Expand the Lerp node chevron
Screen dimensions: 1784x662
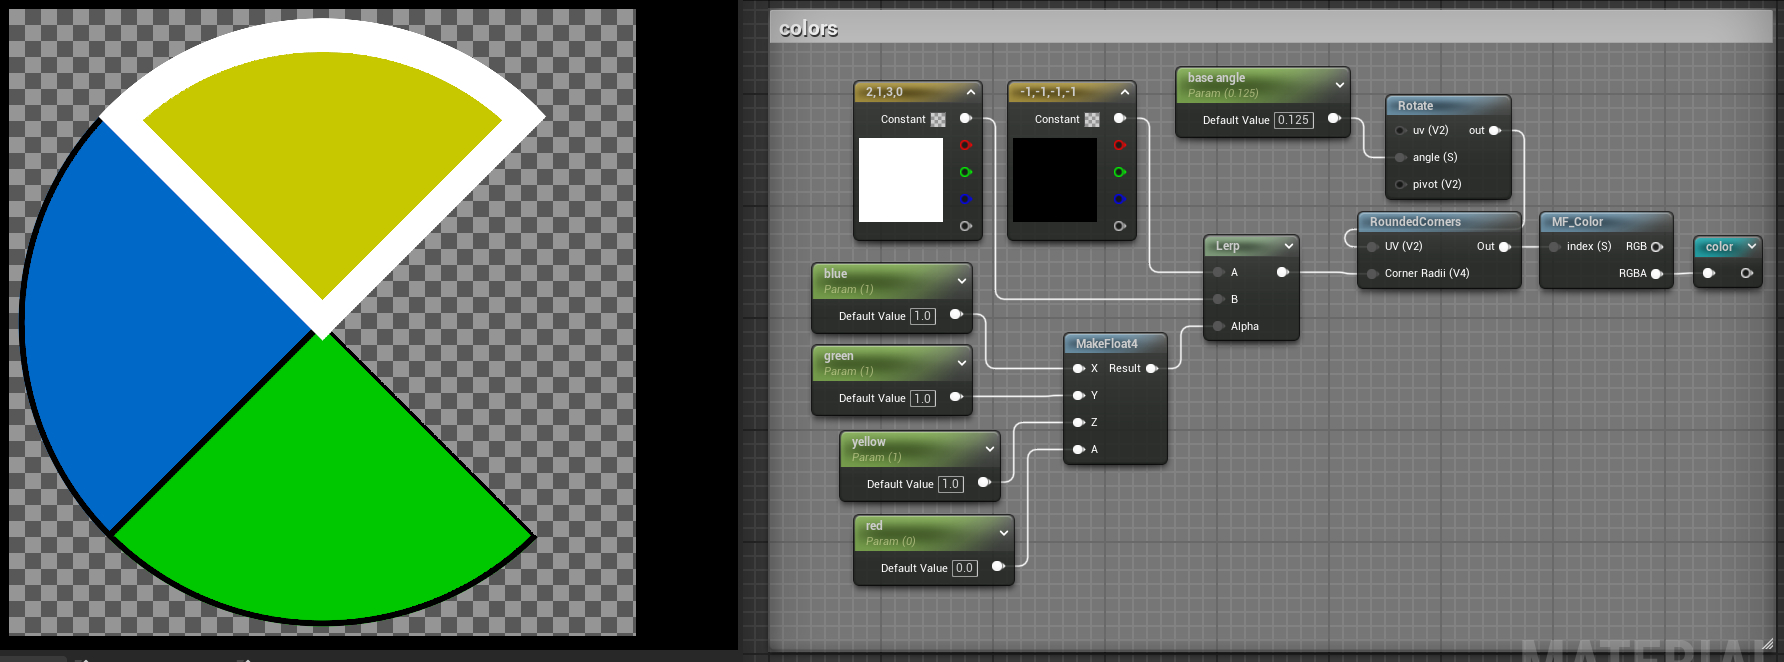click(1288, 246)
